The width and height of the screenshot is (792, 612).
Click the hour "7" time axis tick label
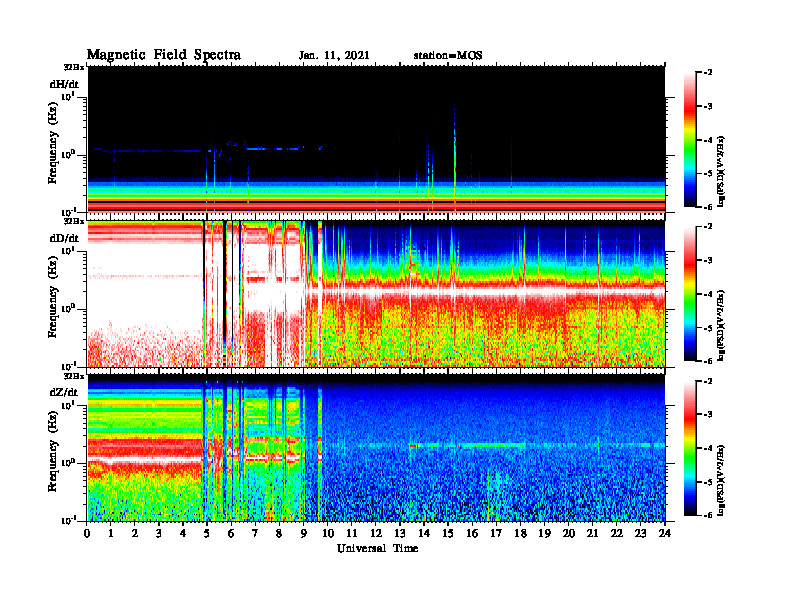[255, 534]
